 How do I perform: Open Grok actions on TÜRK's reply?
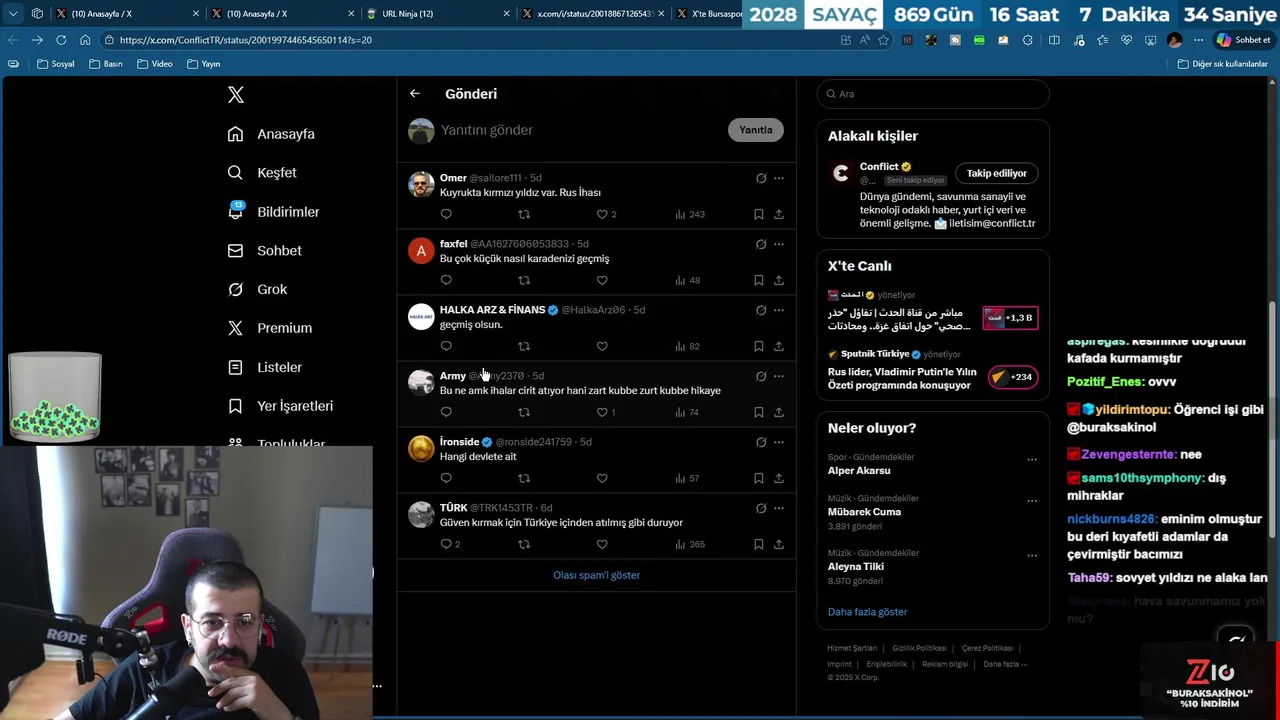tap(761, 508)
